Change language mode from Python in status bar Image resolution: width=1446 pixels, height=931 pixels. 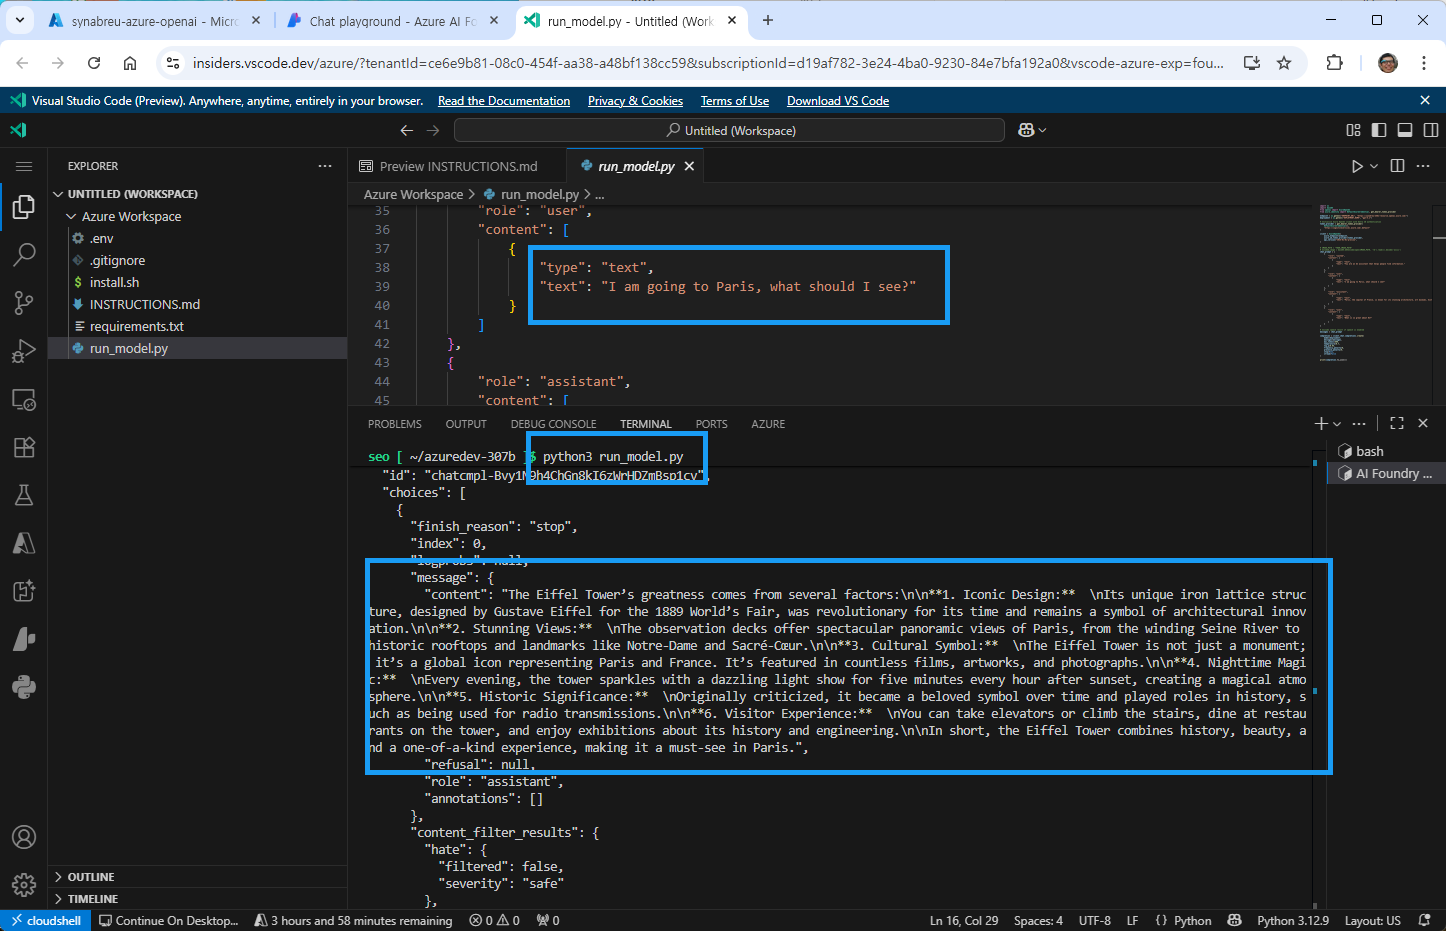tap(1192, 920)
